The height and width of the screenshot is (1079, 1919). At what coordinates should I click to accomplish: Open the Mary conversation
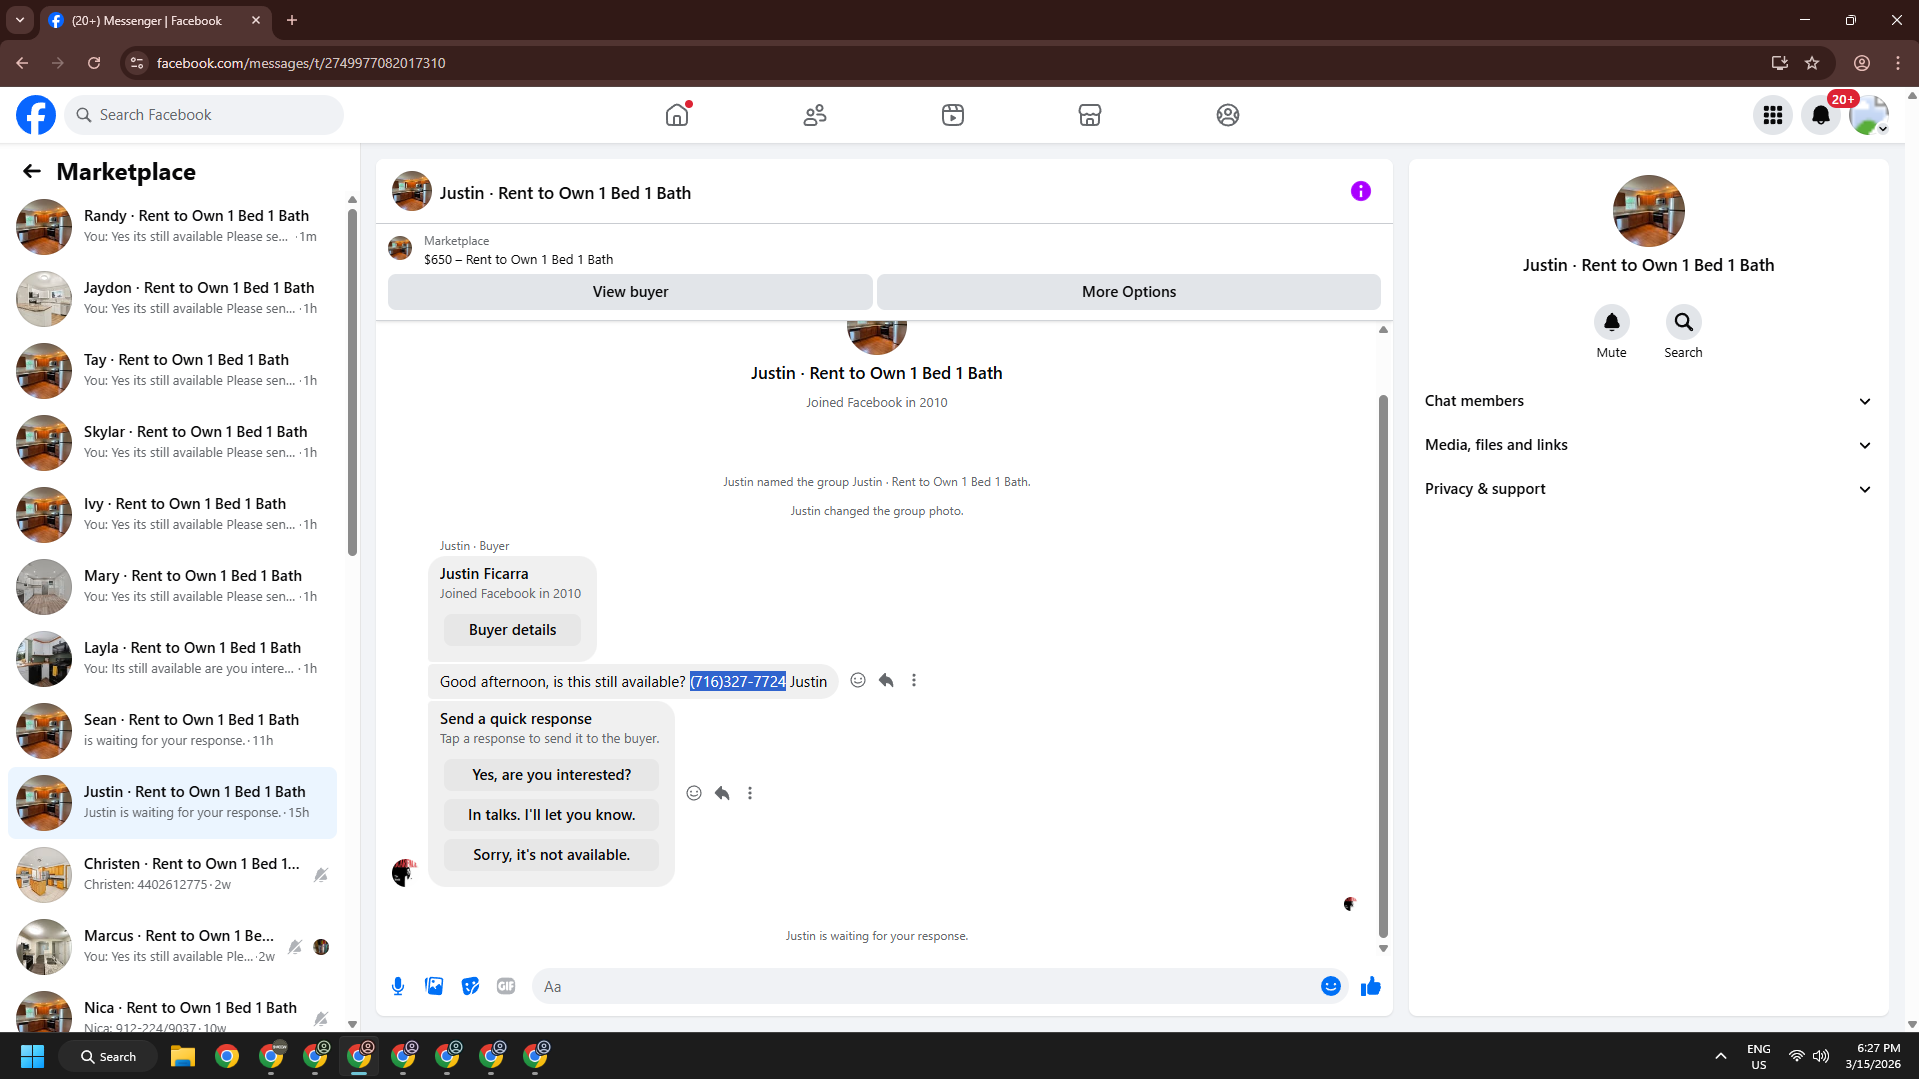(x=172, y=586)
